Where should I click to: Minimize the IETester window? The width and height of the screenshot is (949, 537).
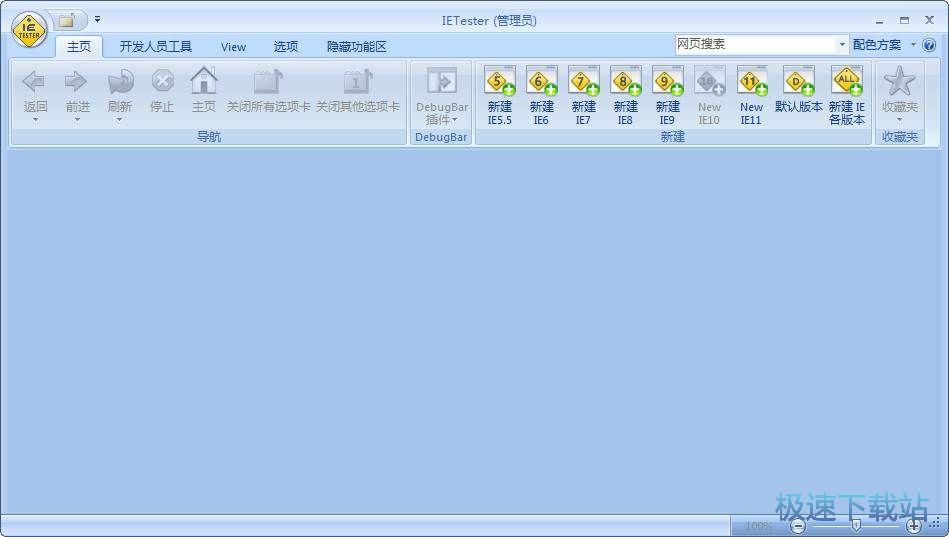(x=879, y=21)
